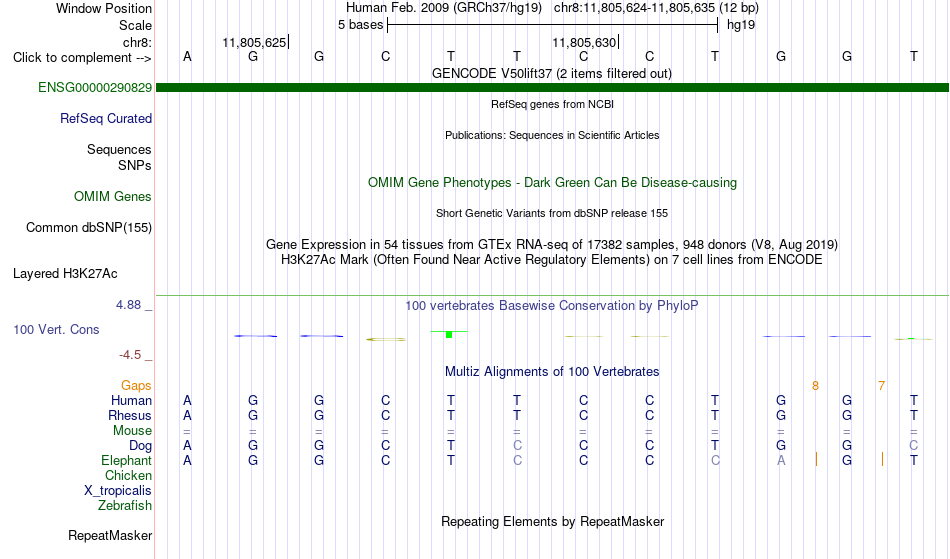Click the Common dbSNP(155) track label
The image size is (950, 559).
[89, 227]
